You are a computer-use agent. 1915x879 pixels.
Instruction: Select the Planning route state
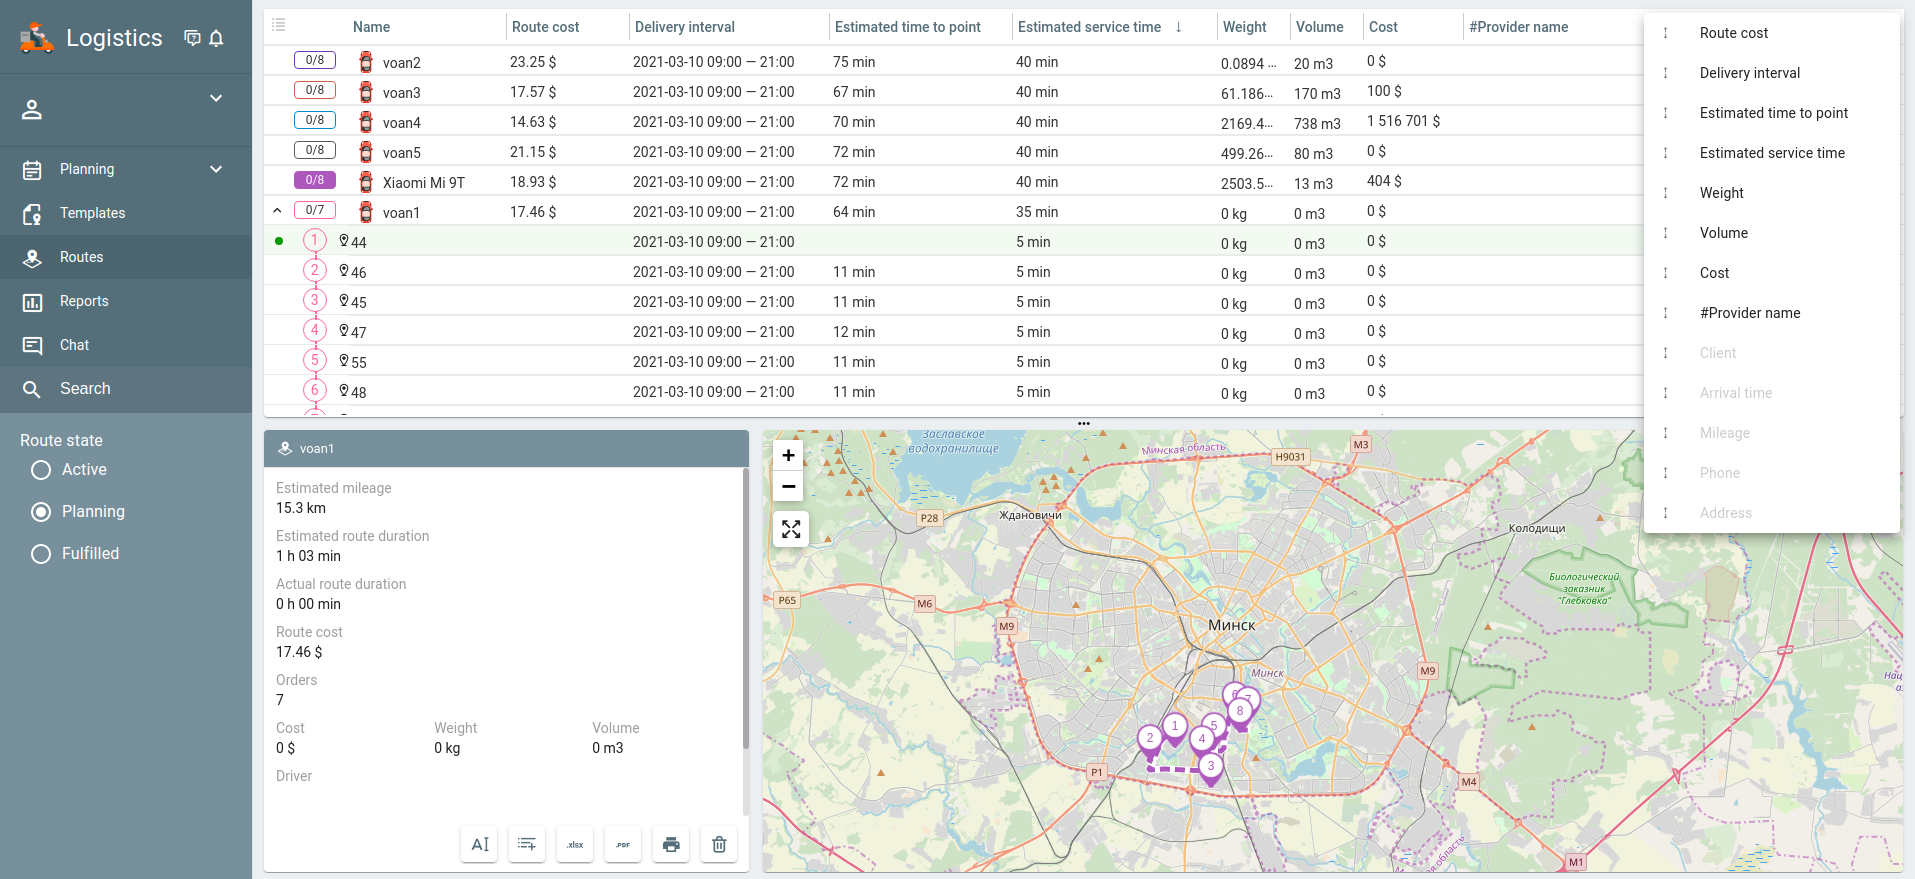(x=41, y=512)
